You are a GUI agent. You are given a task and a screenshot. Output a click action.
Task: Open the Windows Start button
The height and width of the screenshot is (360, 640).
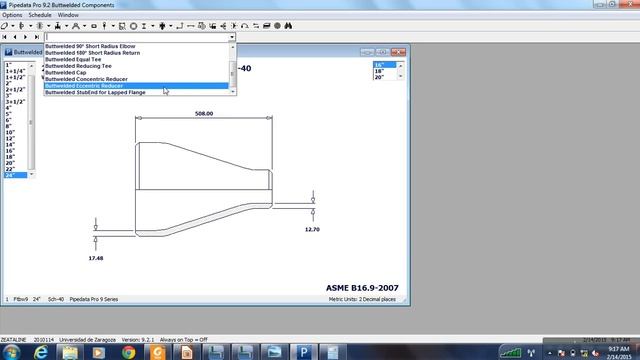(x=11, y=352)
